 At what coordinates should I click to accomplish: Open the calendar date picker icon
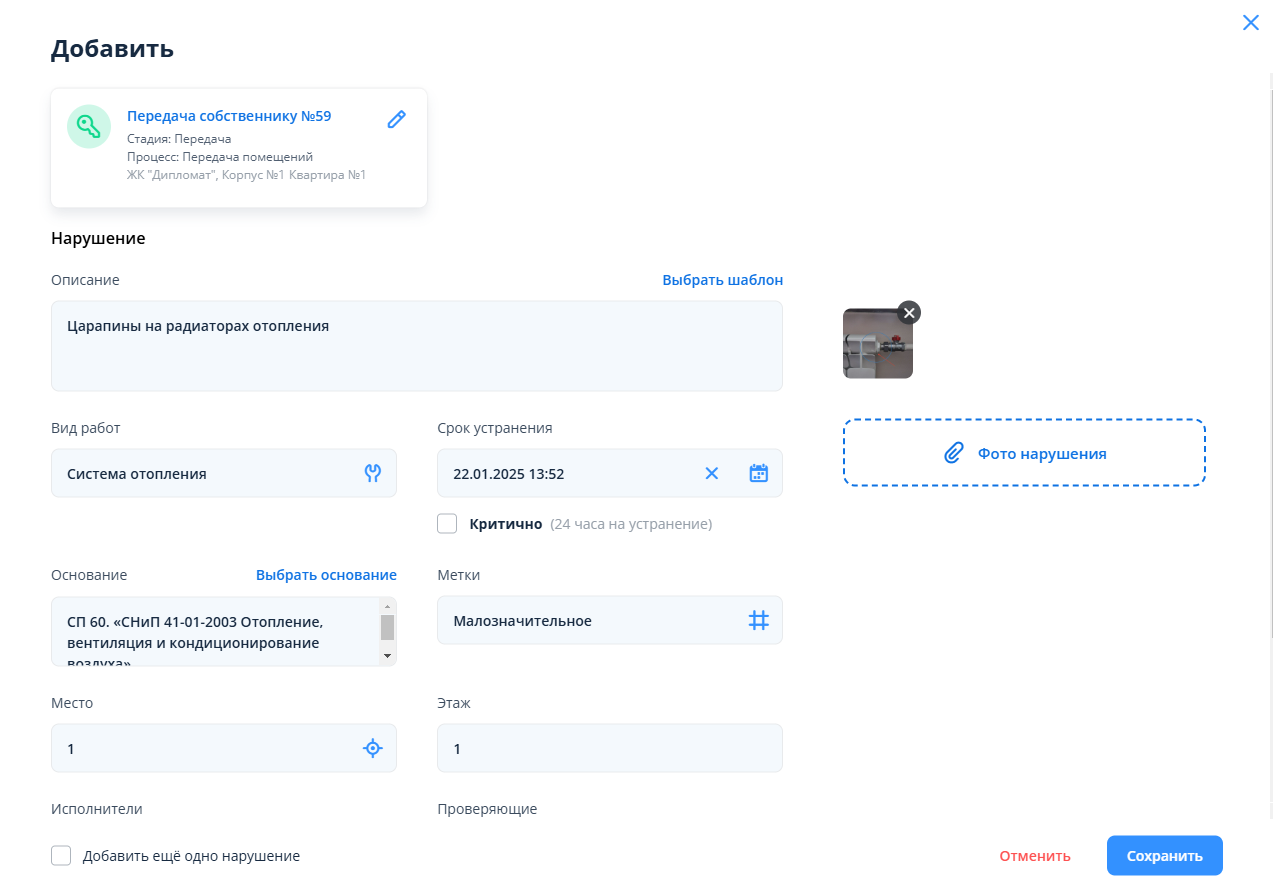(x=758, y=473)
